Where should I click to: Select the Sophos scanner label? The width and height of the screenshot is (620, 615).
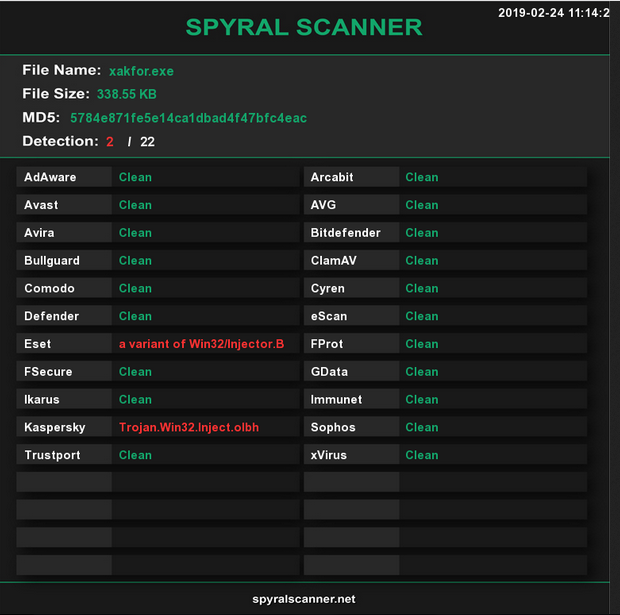pos(333,427)
